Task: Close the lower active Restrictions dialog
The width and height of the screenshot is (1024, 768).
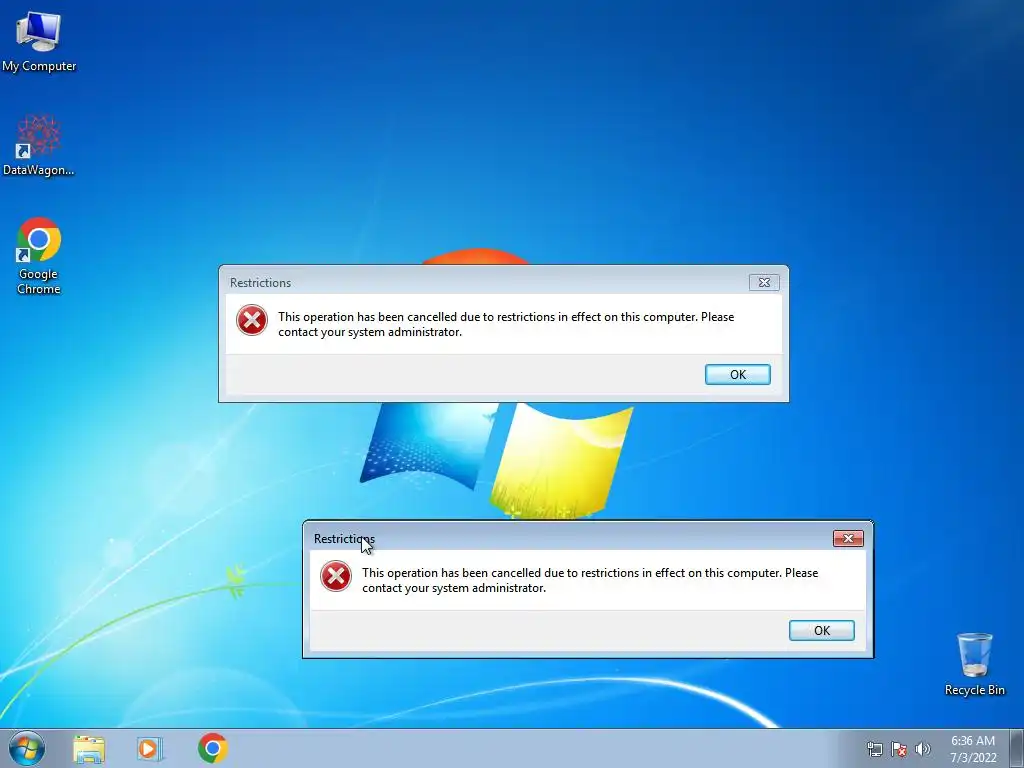Action: point(848,538)
